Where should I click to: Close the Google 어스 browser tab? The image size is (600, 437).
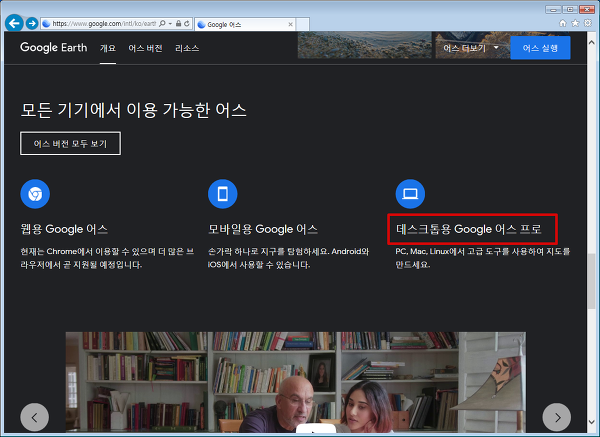290,24
